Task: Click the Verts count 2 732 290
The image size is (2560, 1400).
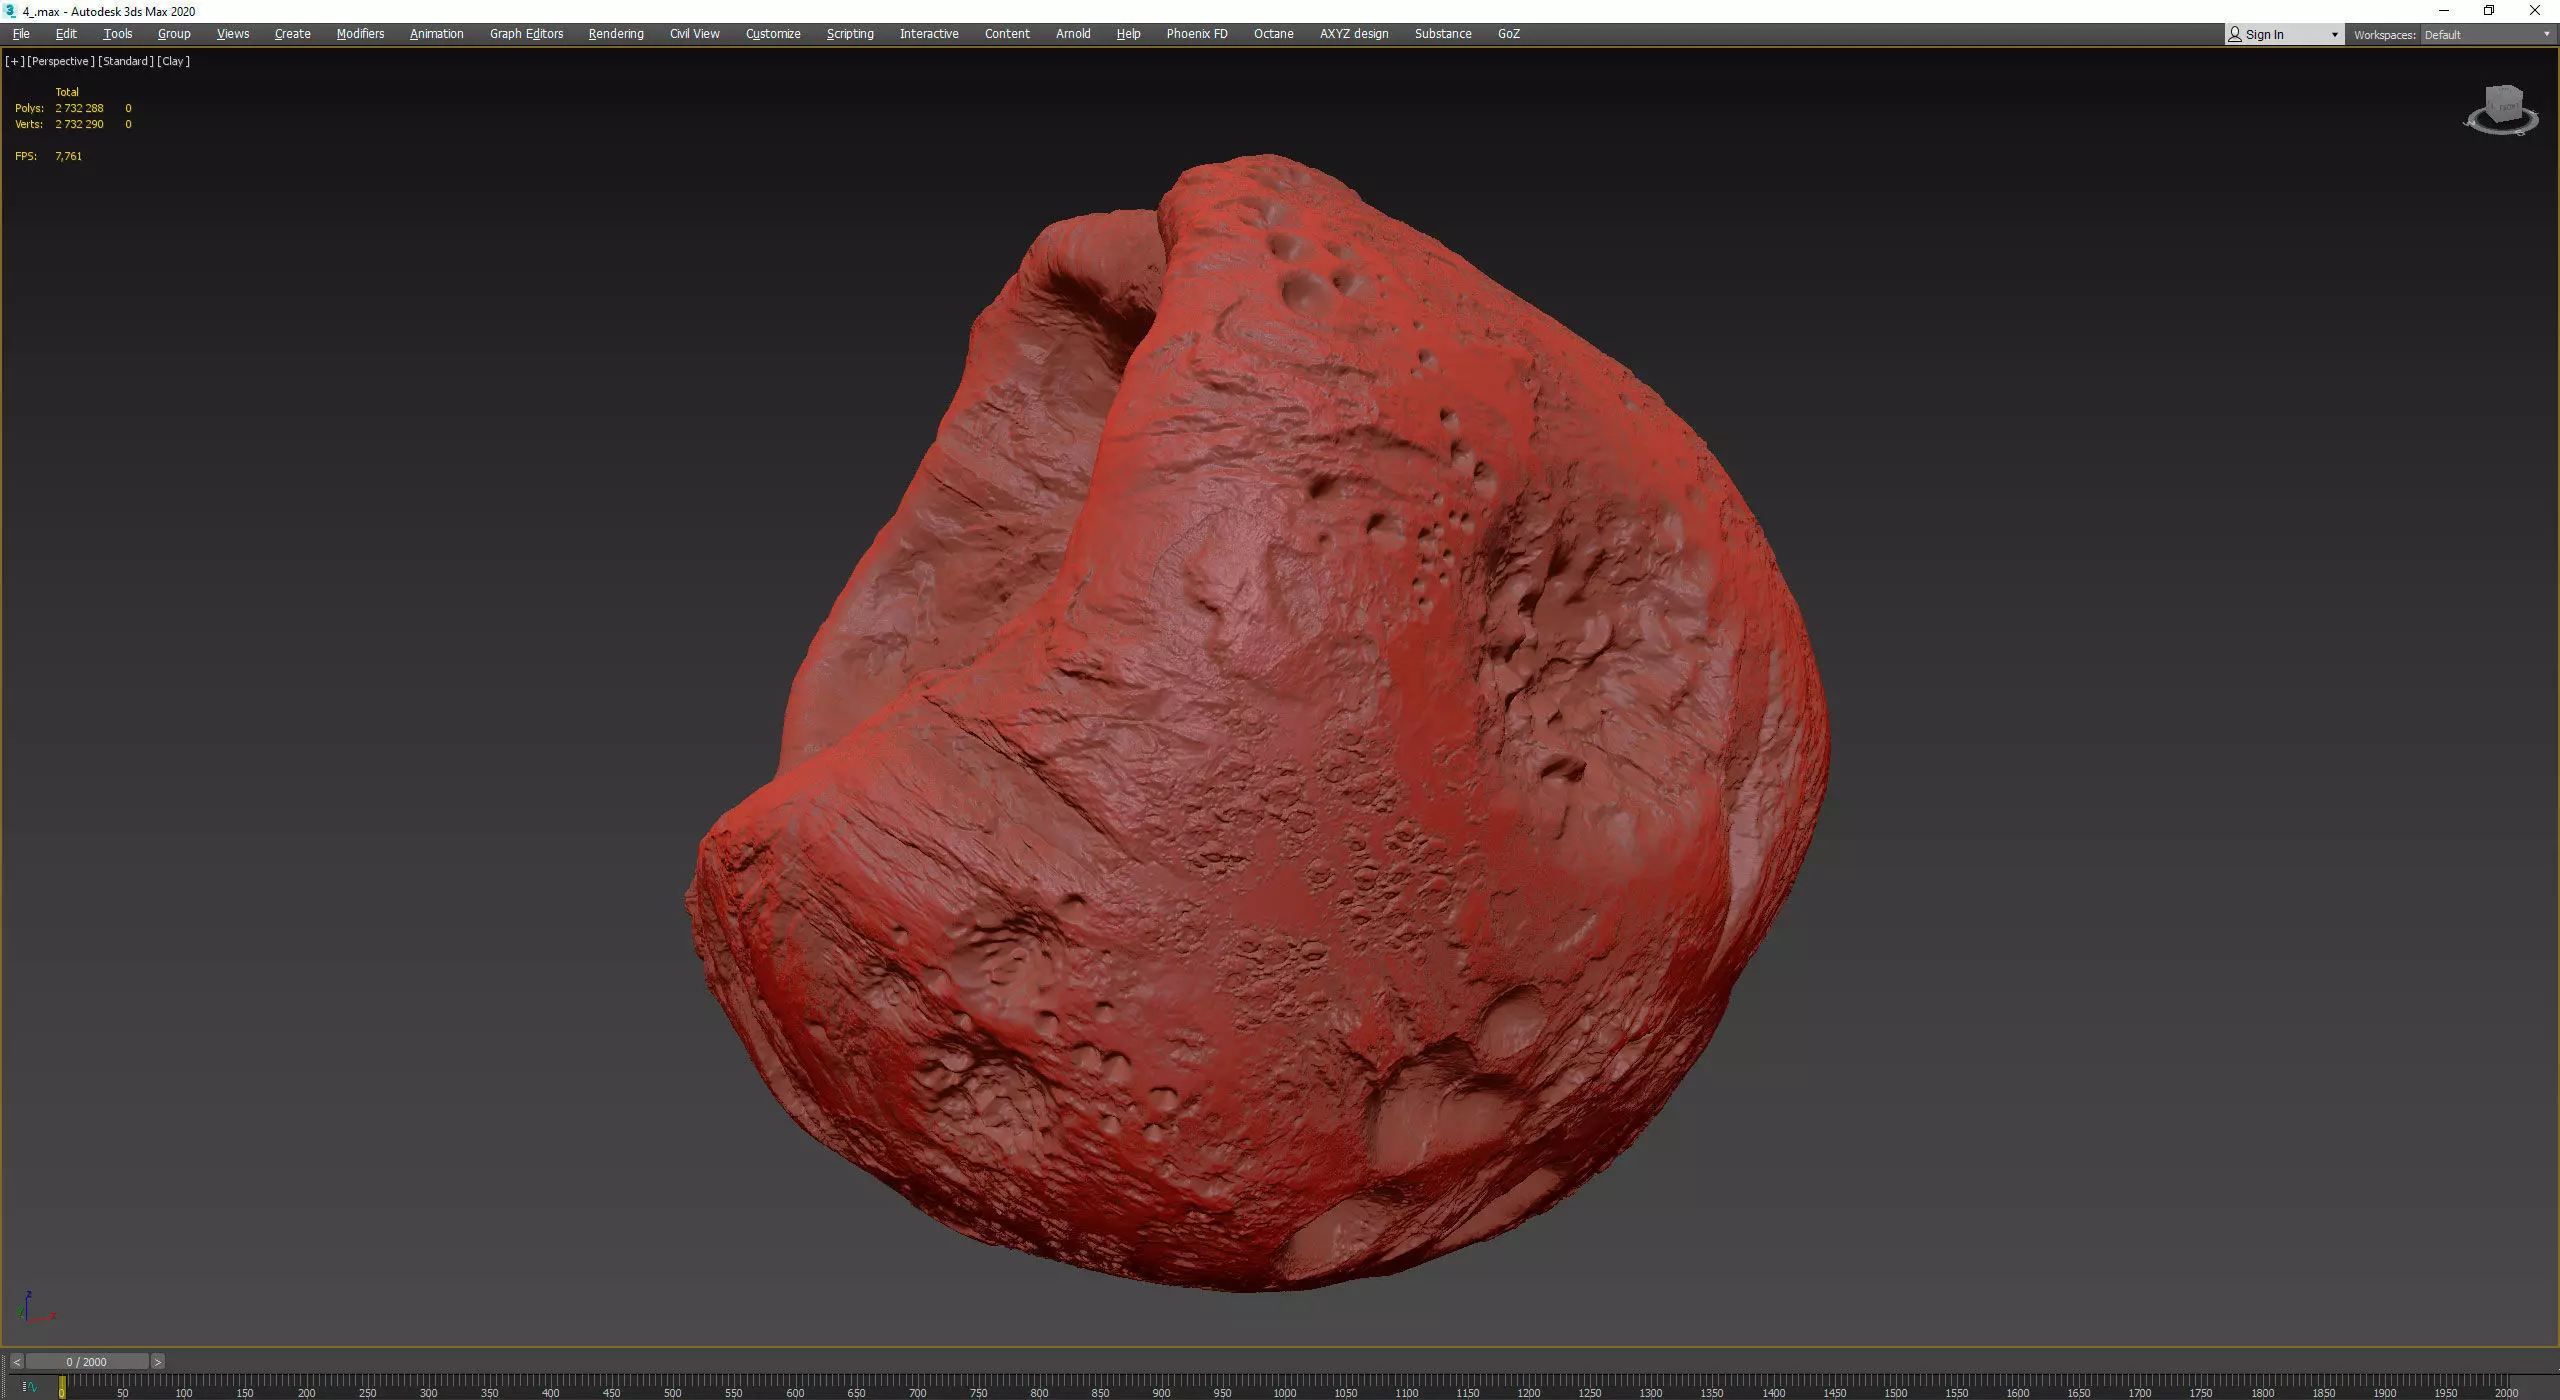Action: (79, 124)
